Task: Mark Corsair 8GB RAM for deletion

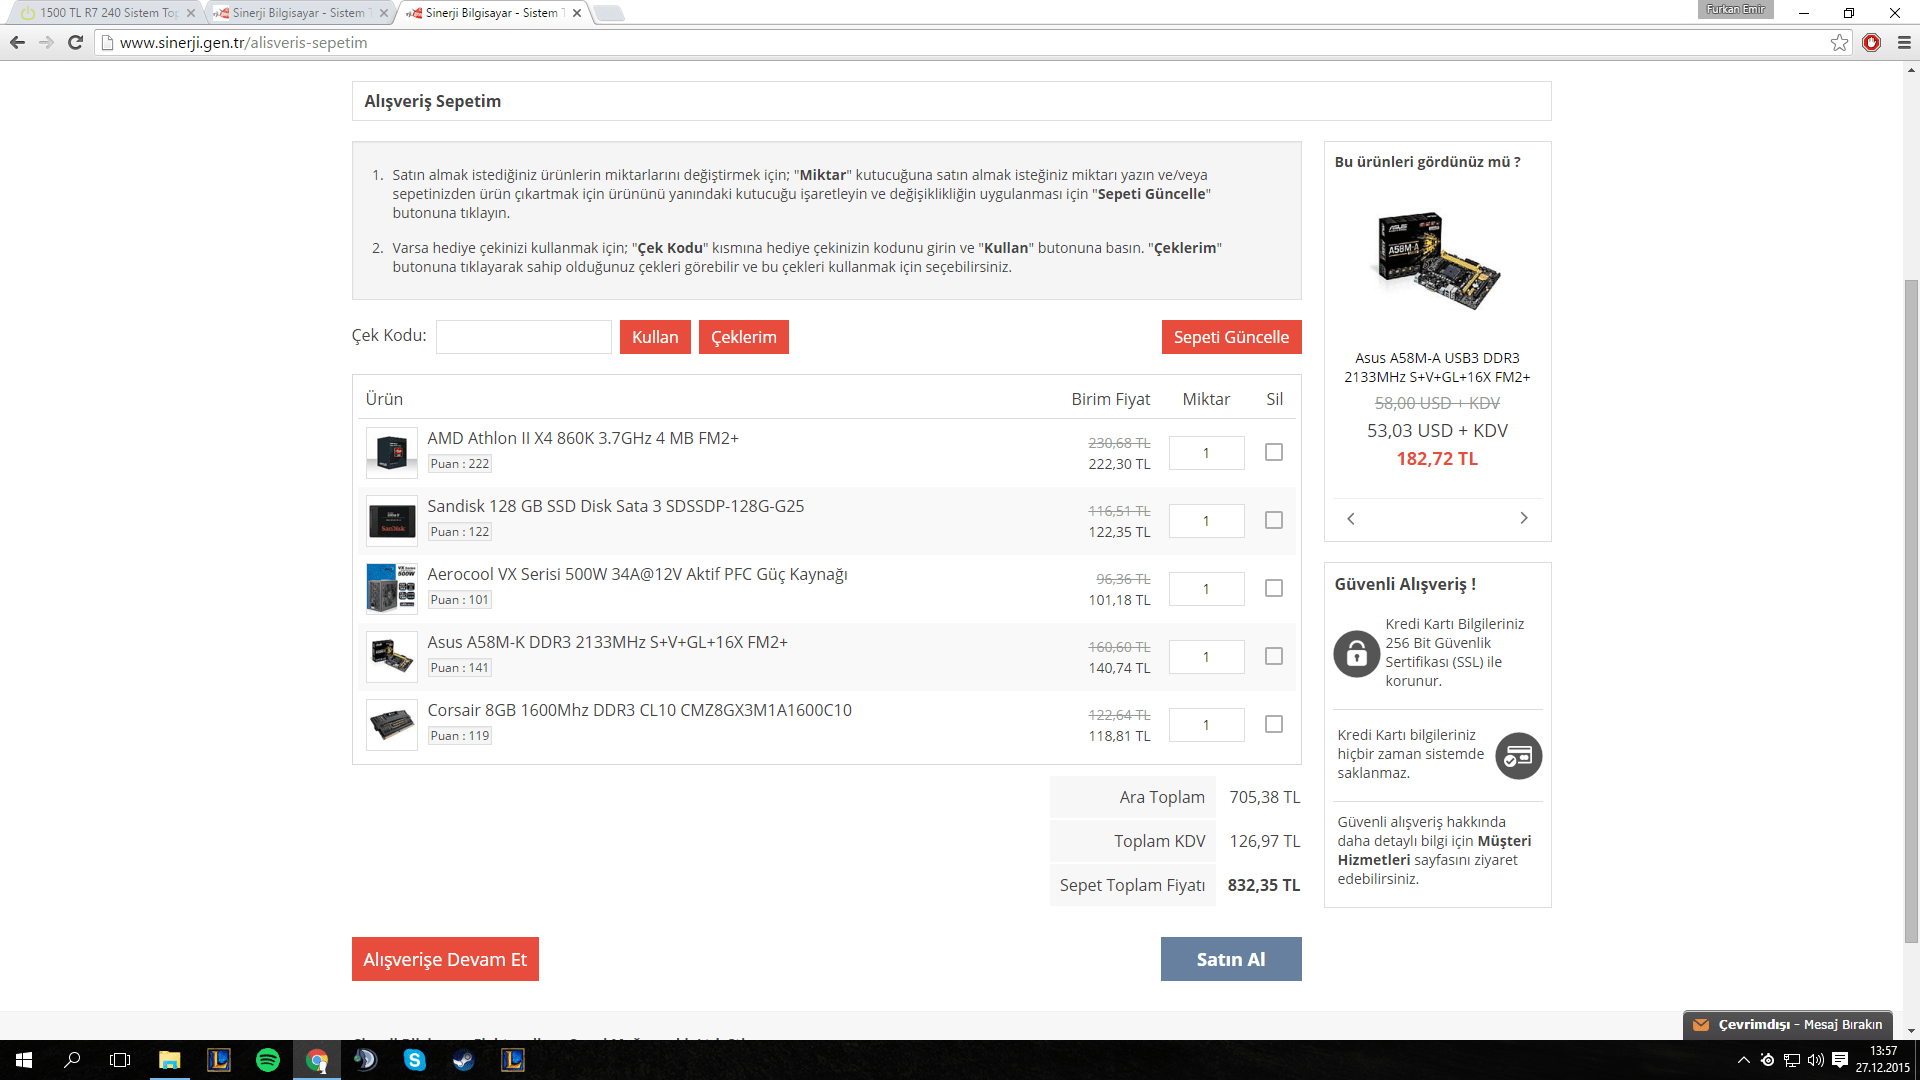Action: pyautogui.click(x=1273, y=724)
